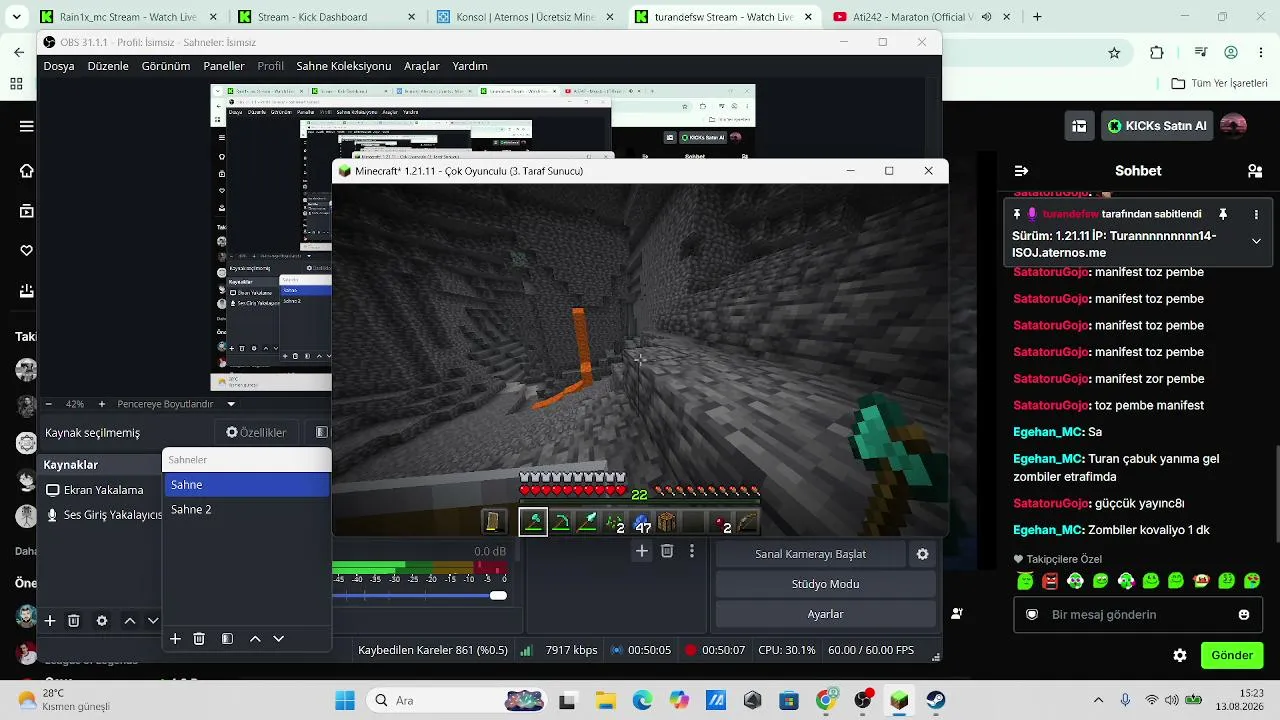Open Windows Start menu
The image size is (1280, 720).
click(x=345, y=700)
